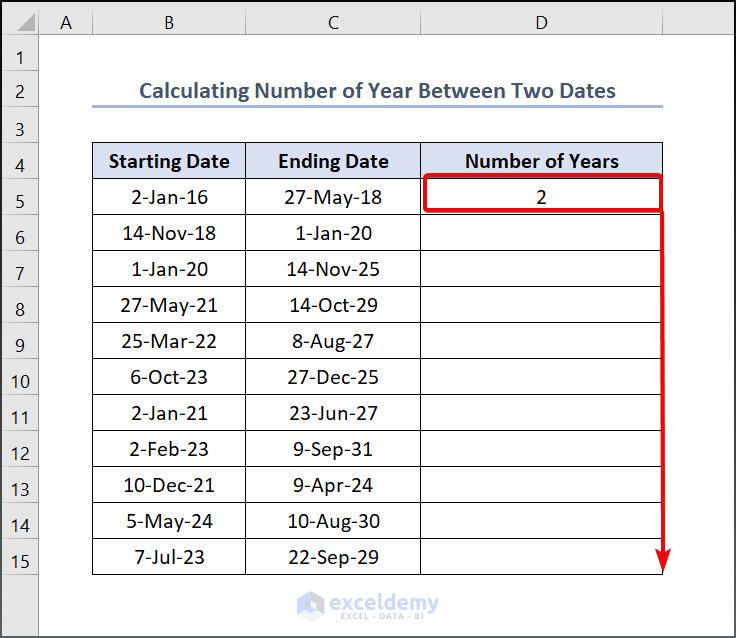Image resolution: width=736 pixels, height=638 pixels.
Task: Select cell containing 2-Jan-21
Action: point(169,413)
